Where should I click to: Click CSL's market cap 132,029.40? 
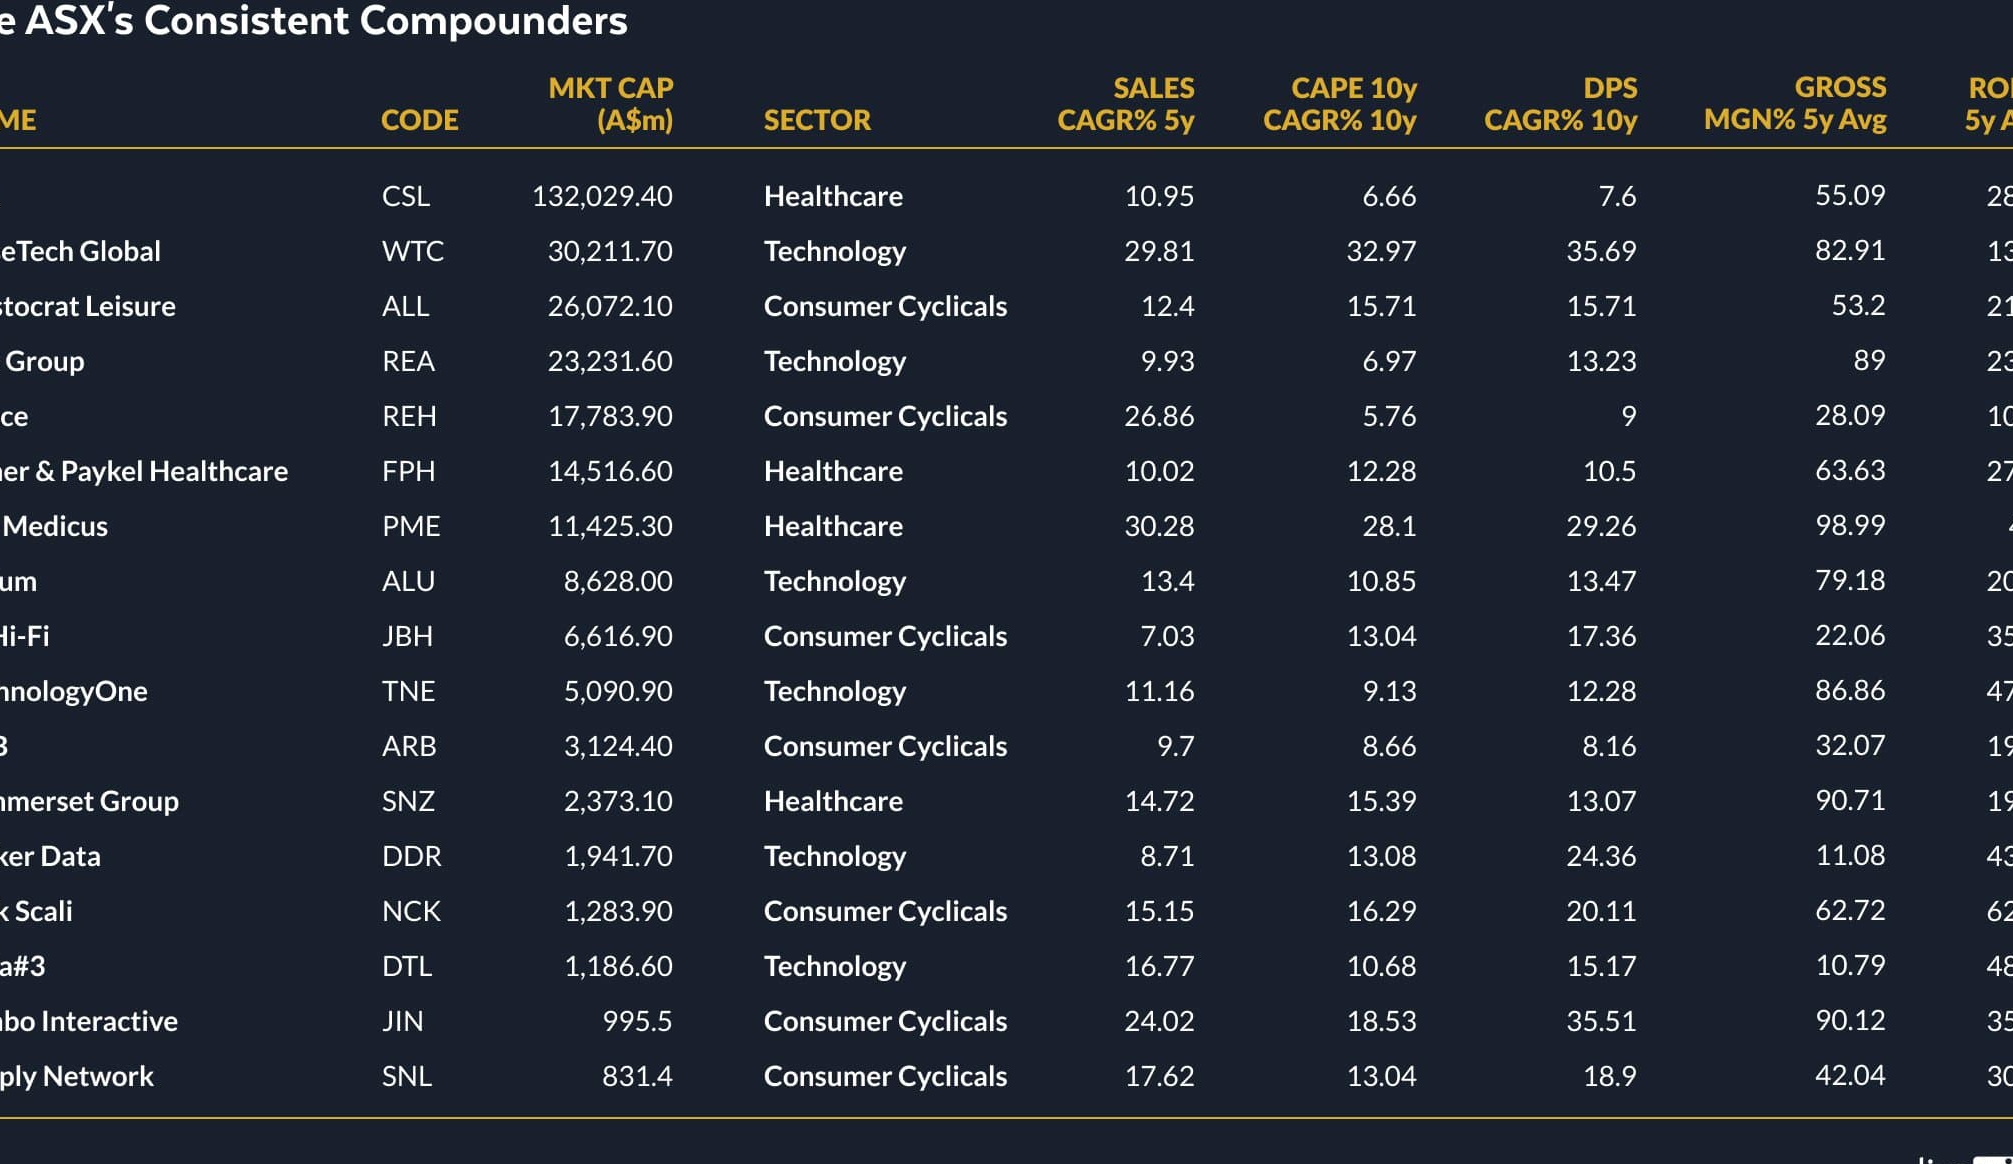pyautogui.click(x=602, y=196)
